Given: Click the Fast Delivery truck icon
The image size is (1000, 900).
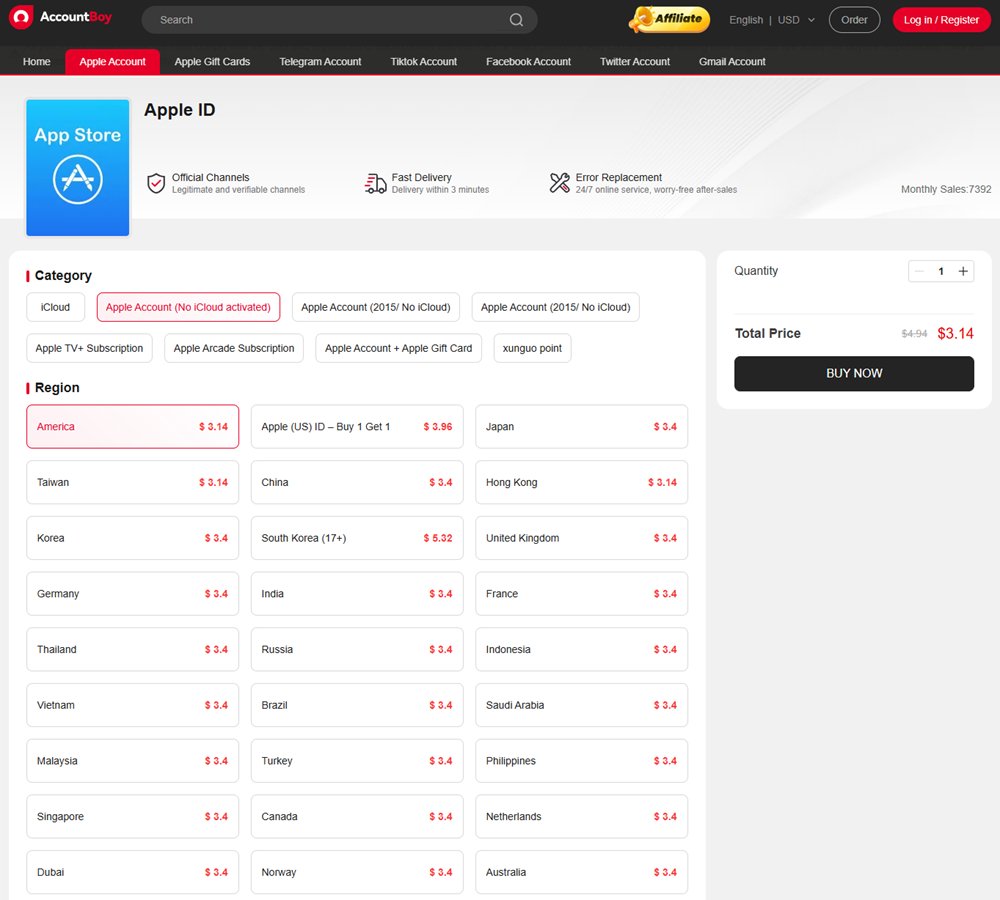Looking at the screenshot, I should pos(376,183).
